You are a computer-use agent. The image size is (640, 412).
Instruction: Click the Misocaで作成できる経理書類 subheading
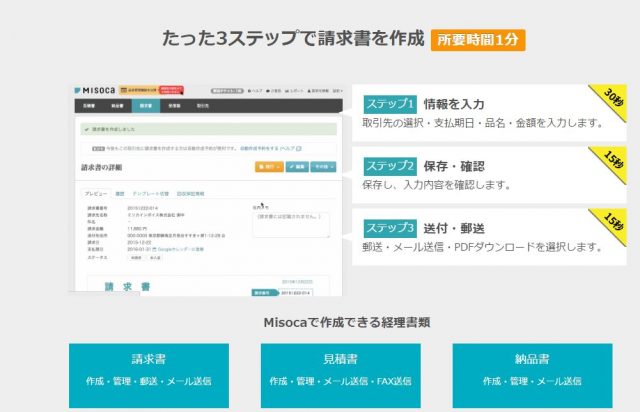[347, 323]
